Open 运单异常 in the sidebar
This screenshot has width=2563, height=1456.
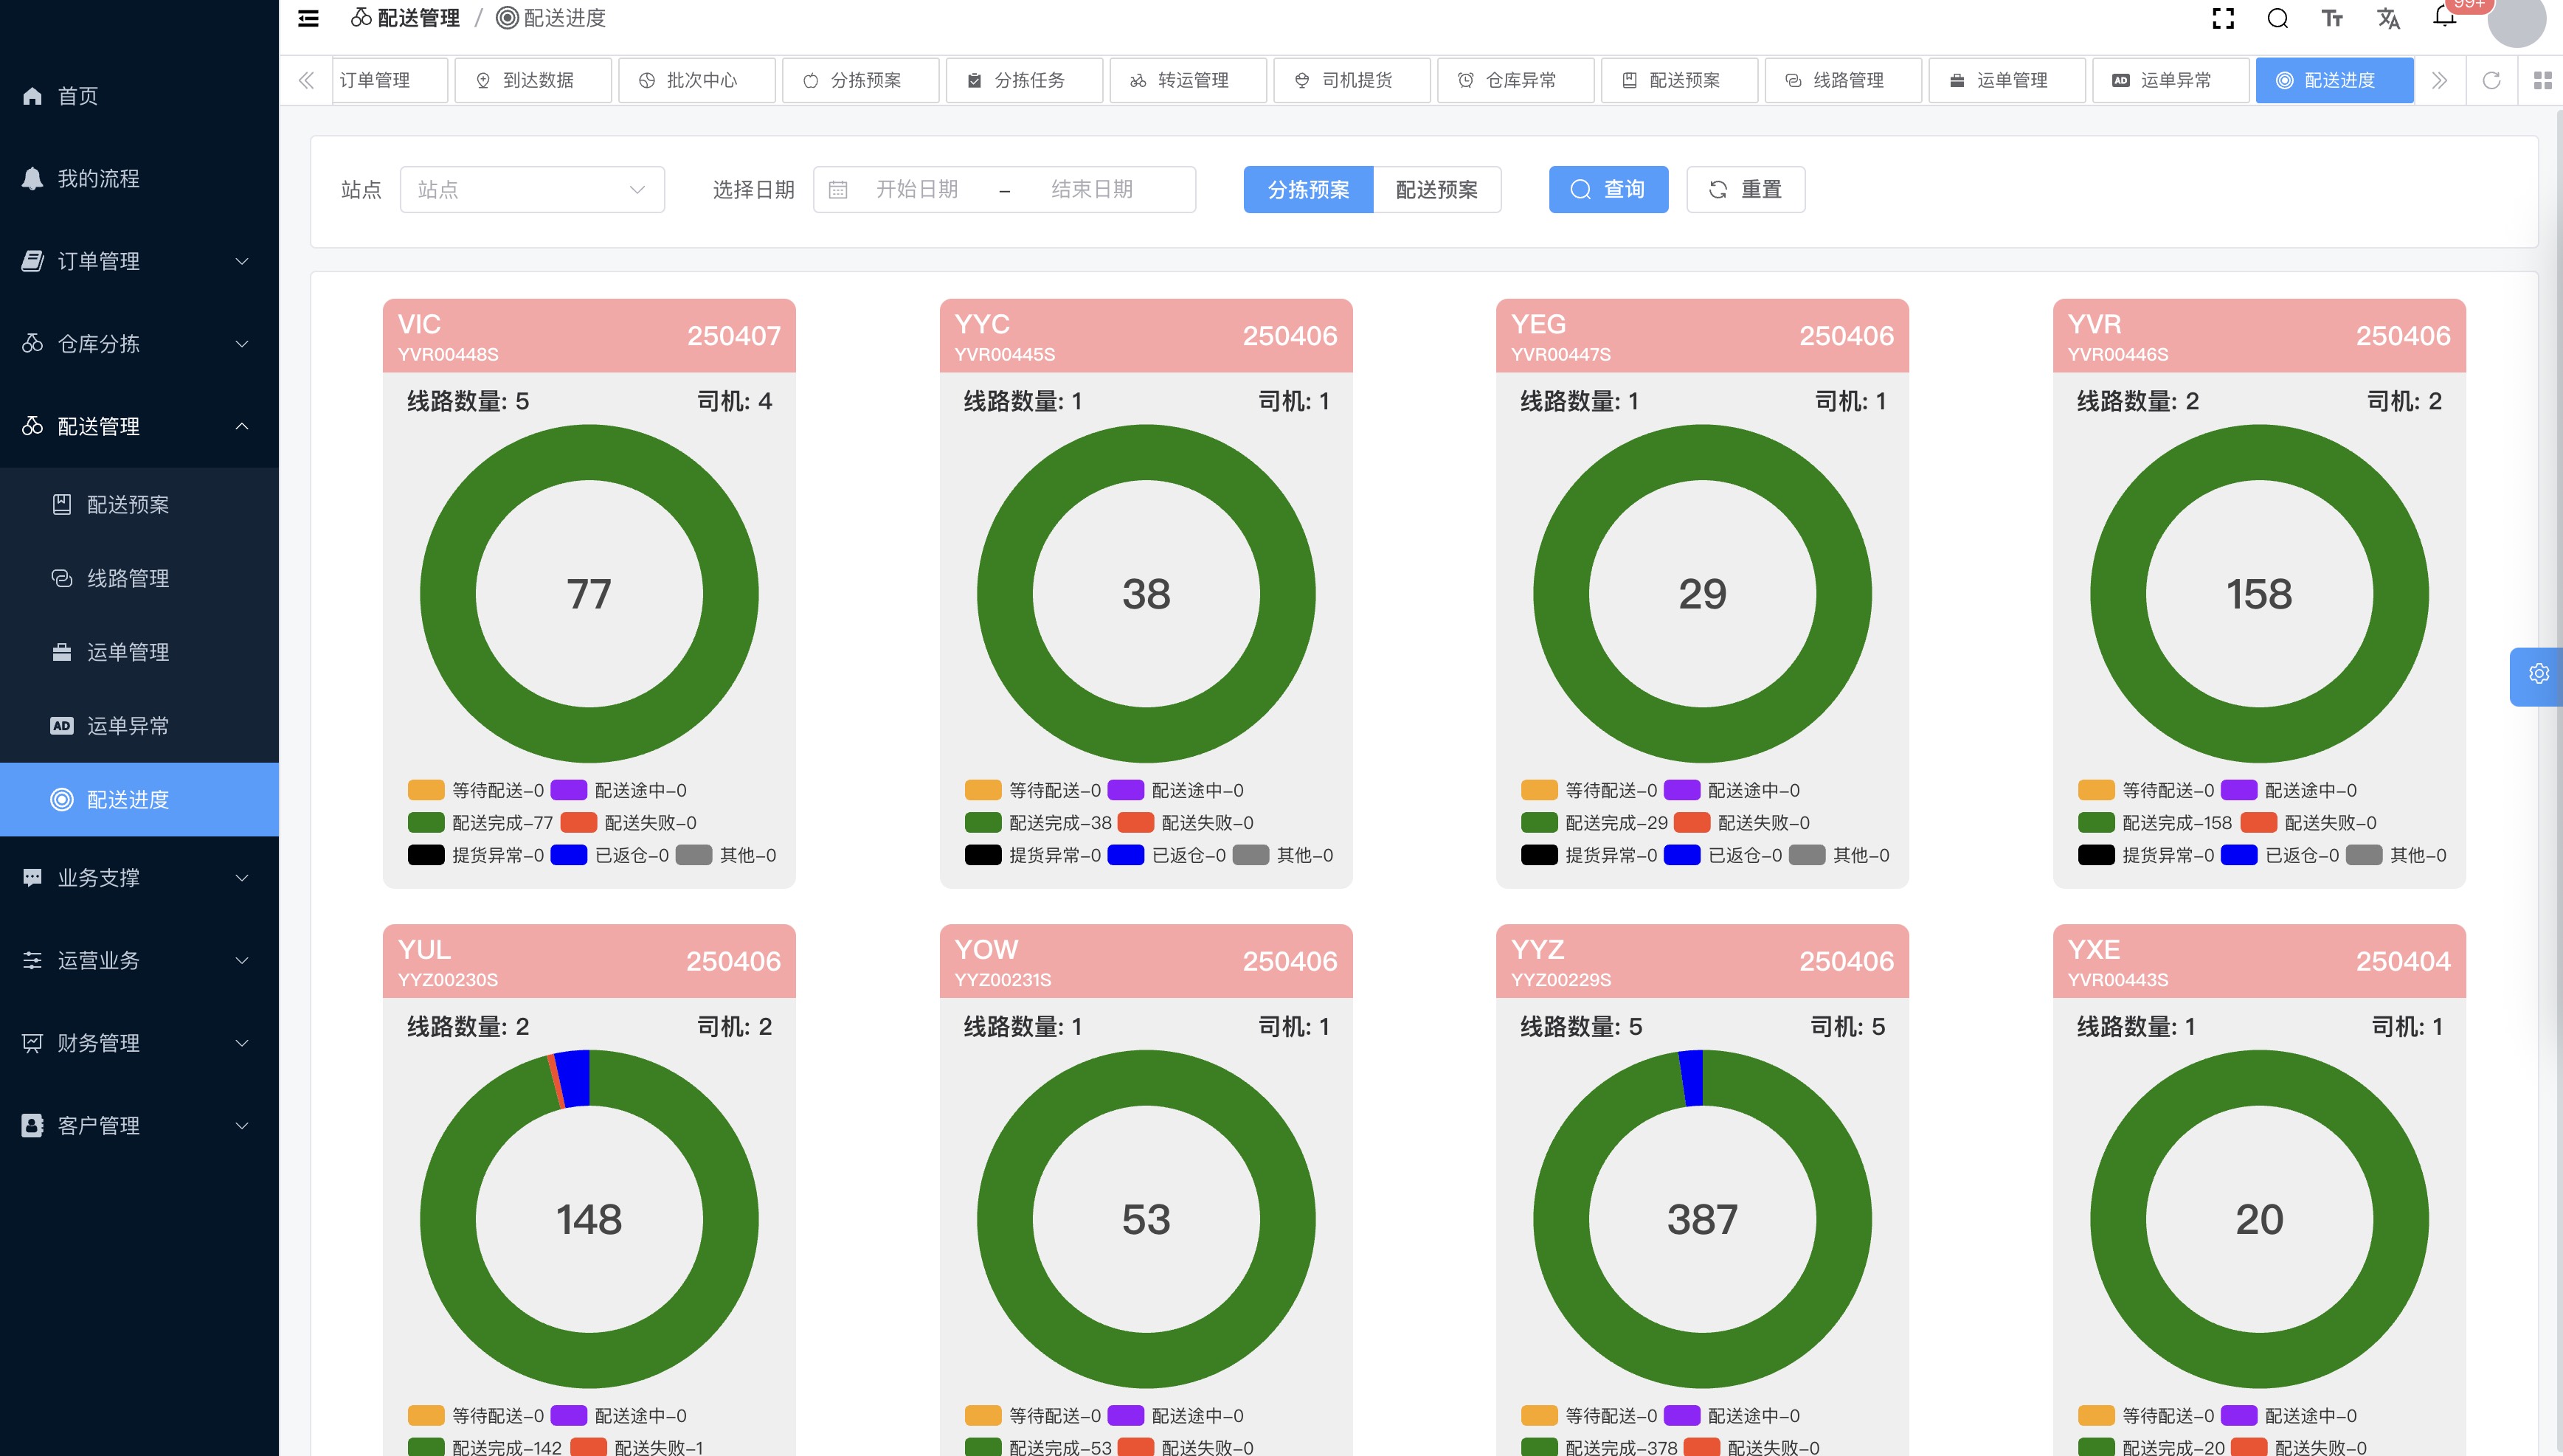(x=127, y=726)
